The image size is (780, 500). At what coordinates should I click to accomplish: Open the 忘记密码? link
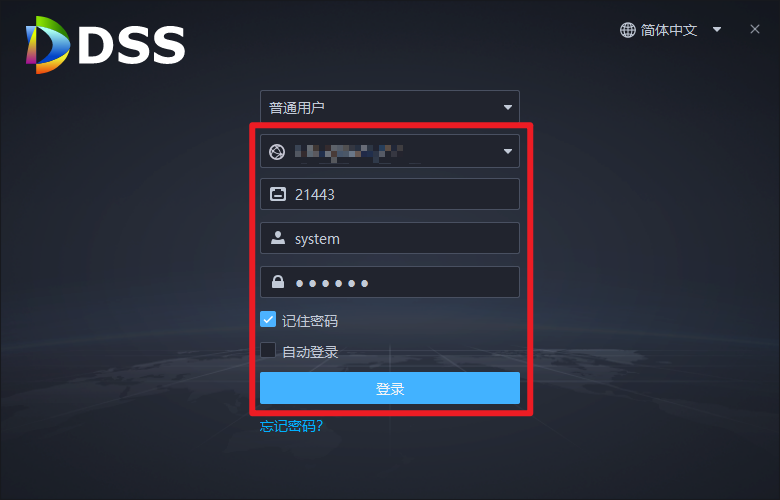(x=292, y=426)
